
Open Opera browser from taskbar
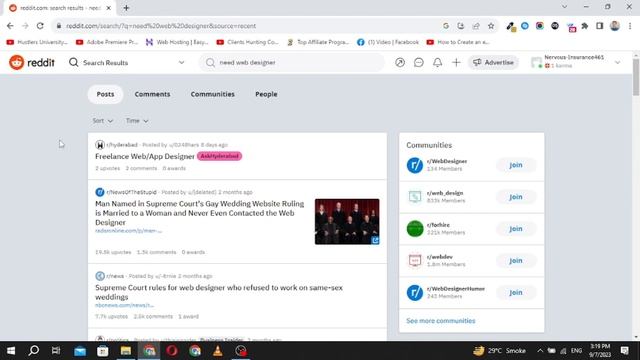click(172, 351)
